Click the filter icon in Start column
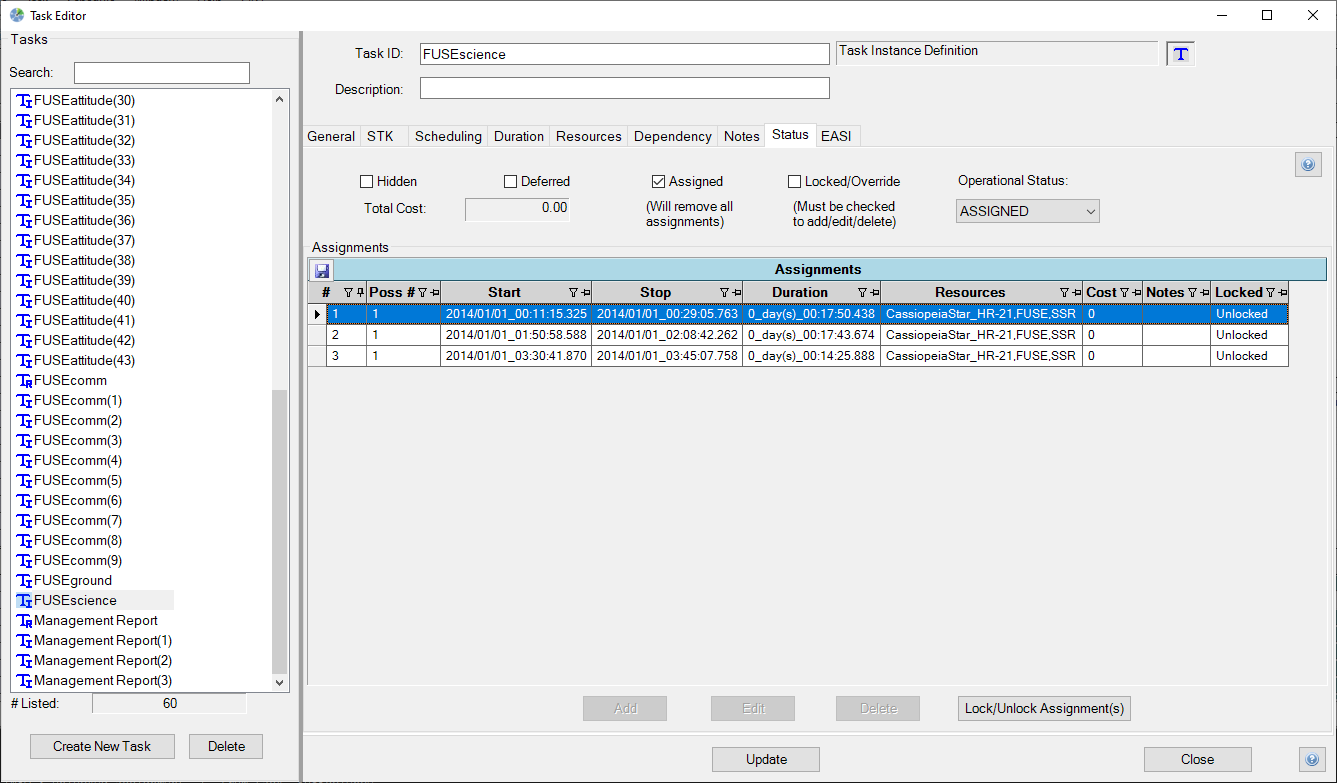 (x=573, y=293)
